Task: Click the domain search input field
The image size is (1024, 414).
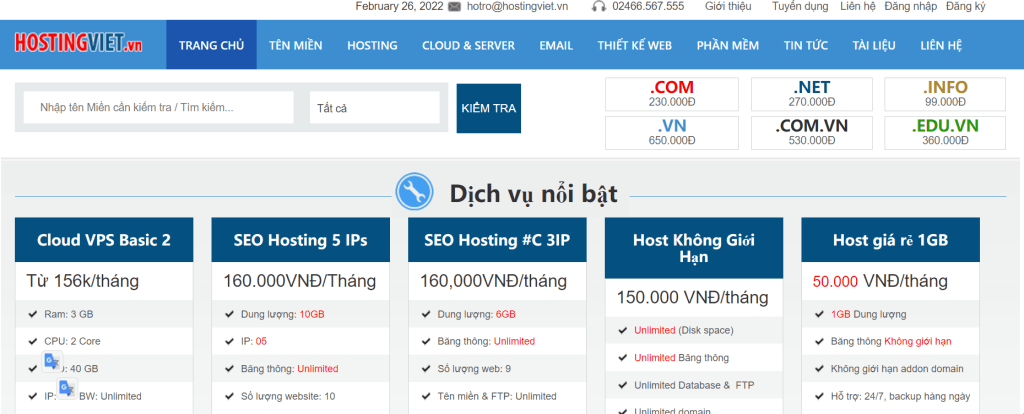Action: pyautogui.click(x=159, y=108)
